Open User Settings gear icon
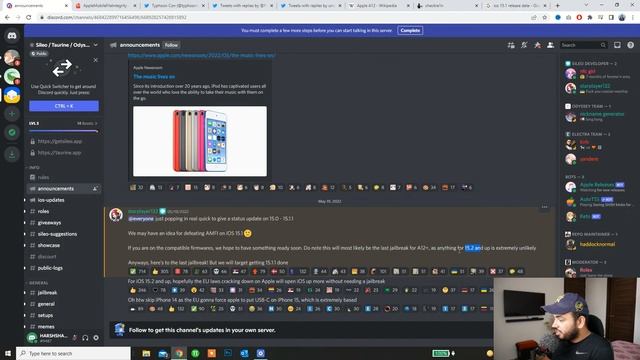The width and height of the screenshot is (640, 360). point(96,338)
